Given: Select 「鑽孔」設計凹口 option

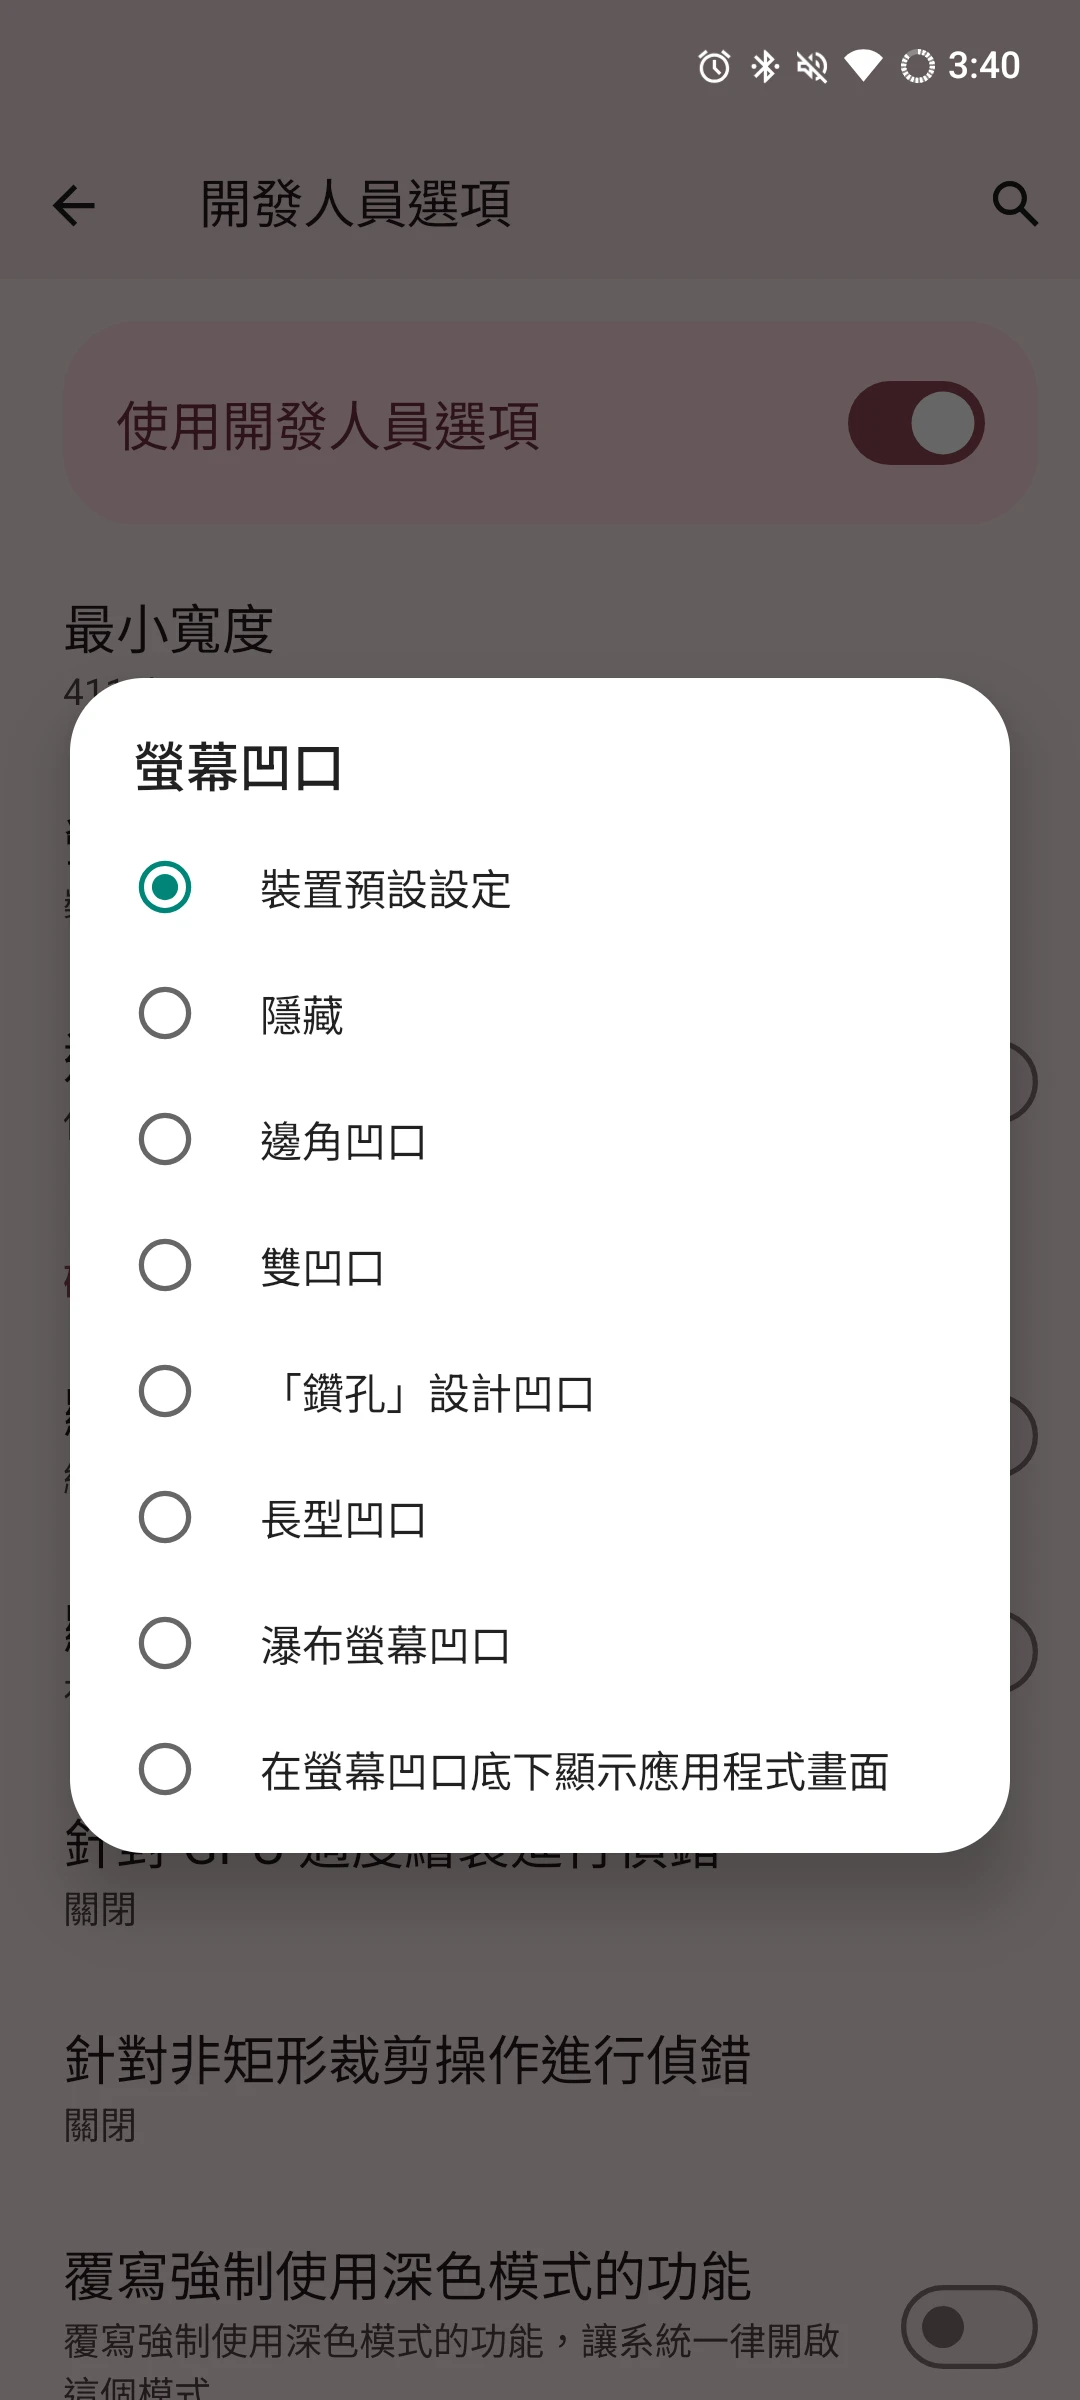Looking at the screenshot, I should click(165, 1391).
